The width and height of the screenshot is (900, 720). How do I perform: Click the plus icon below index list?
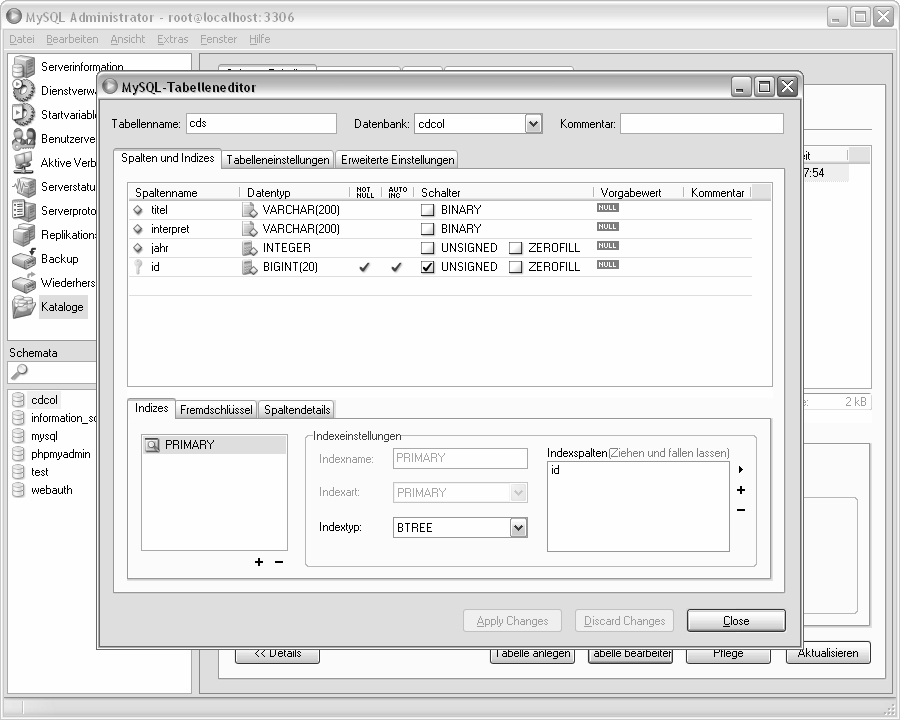click(259, 562)
